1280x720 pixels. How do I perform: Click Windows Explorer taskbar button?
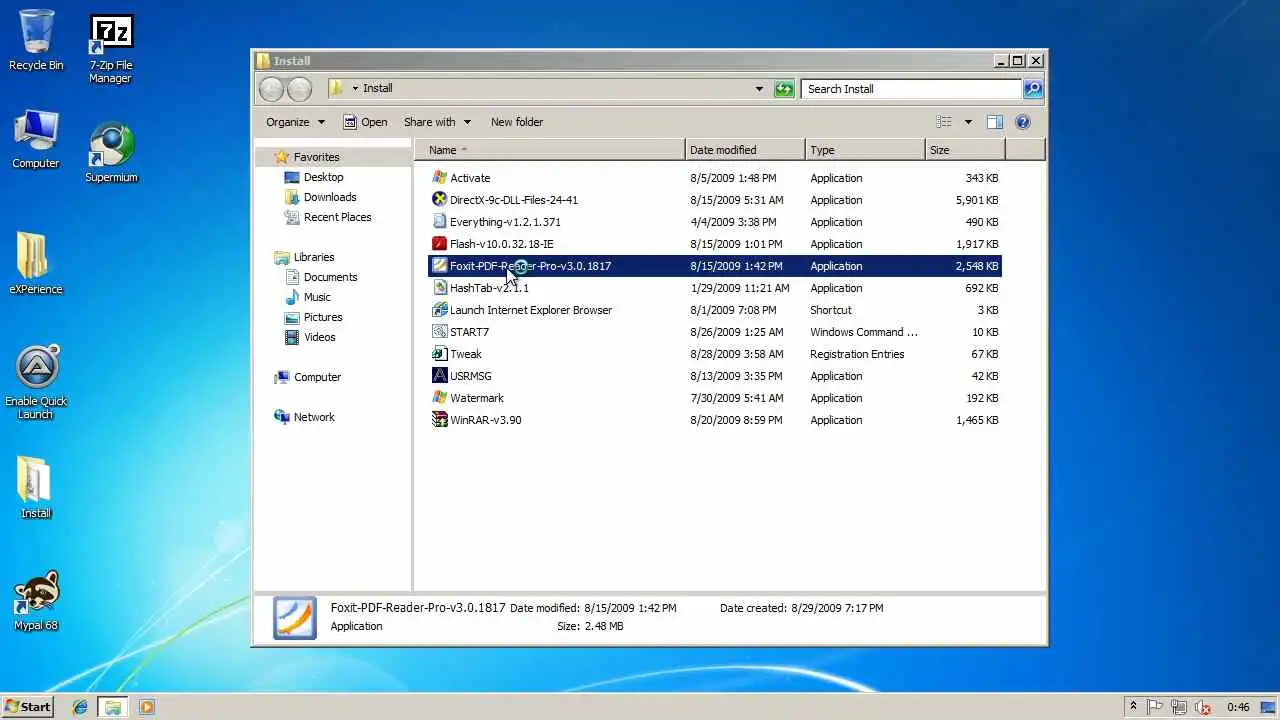tap(113, 707)
